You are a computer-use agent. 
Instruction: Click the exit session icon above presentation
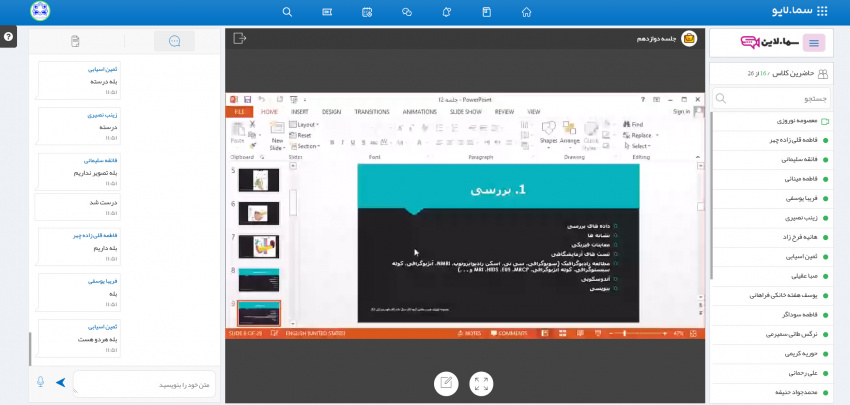pyautogui.click(x=239, y=38)
